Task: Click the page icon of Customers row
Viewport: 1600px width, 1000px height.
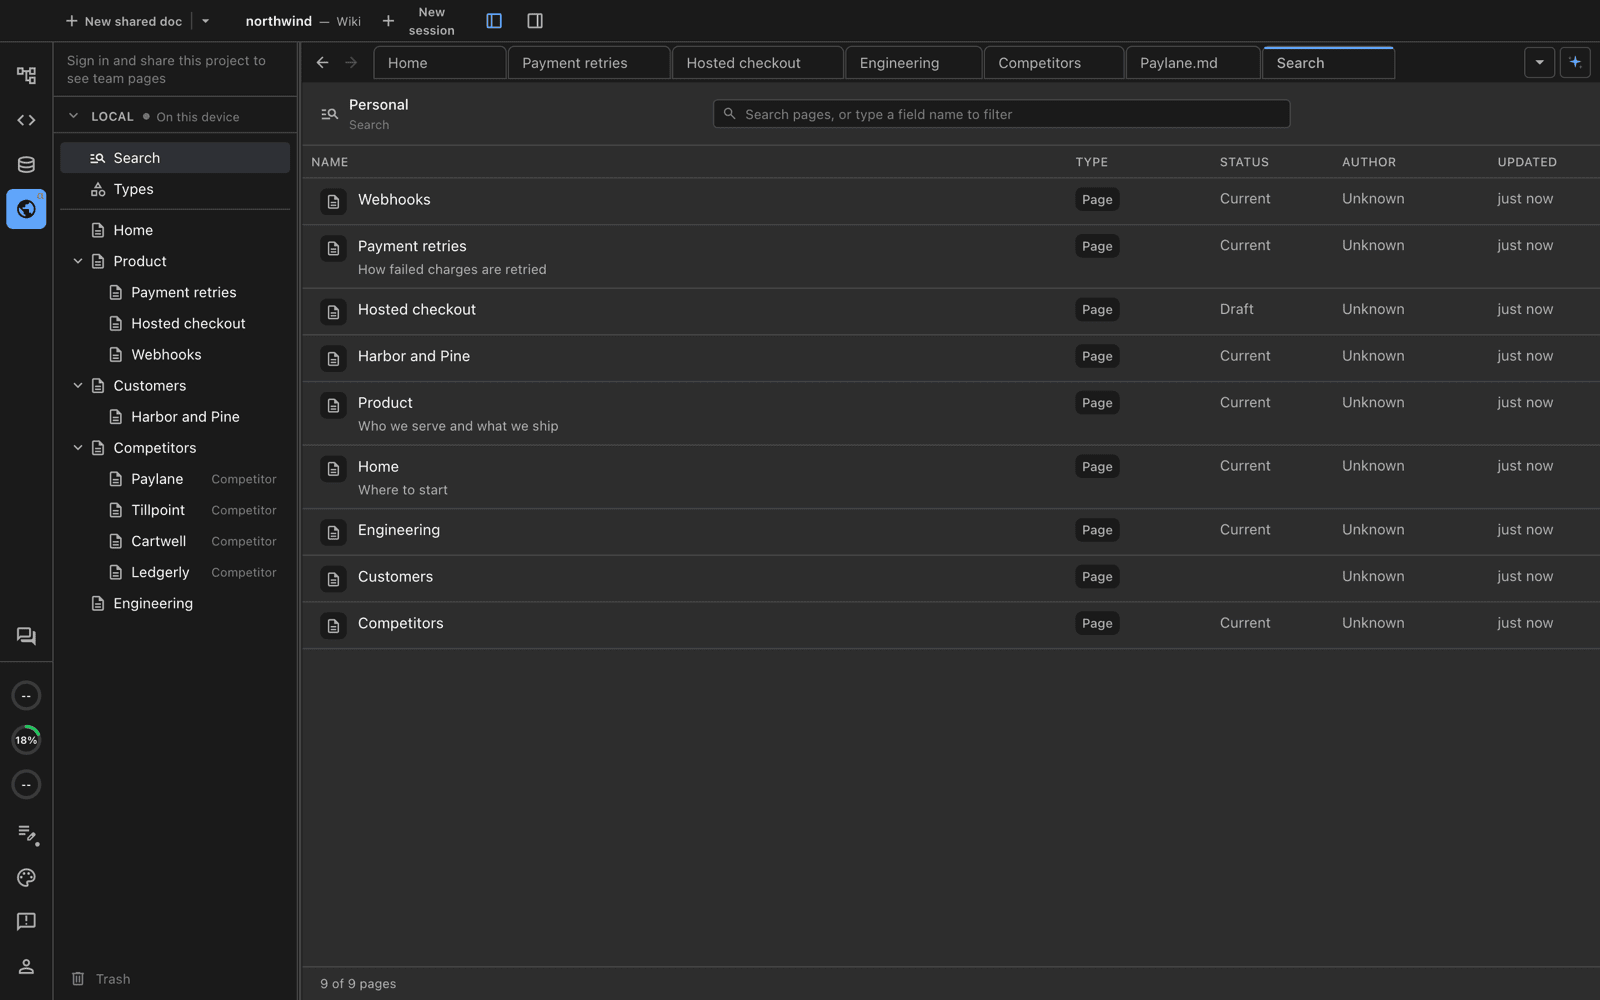Action: tap(333, 578)
